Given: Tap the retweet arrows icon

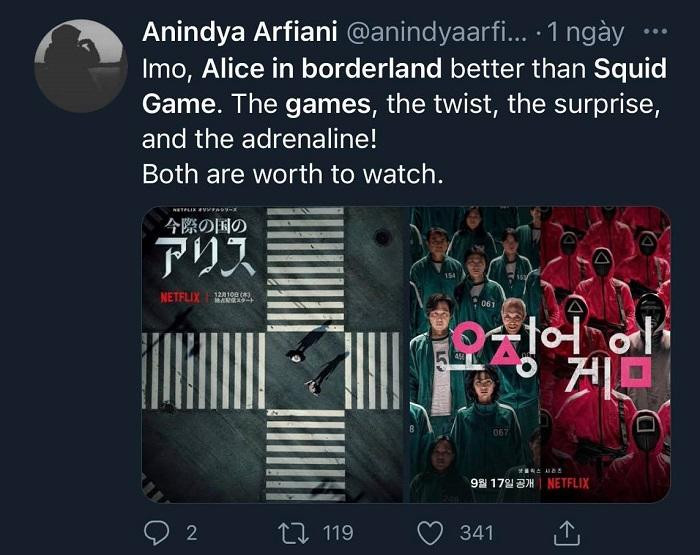Looking at the screenshot, I should pyautogui.click(x=293, y=534).
